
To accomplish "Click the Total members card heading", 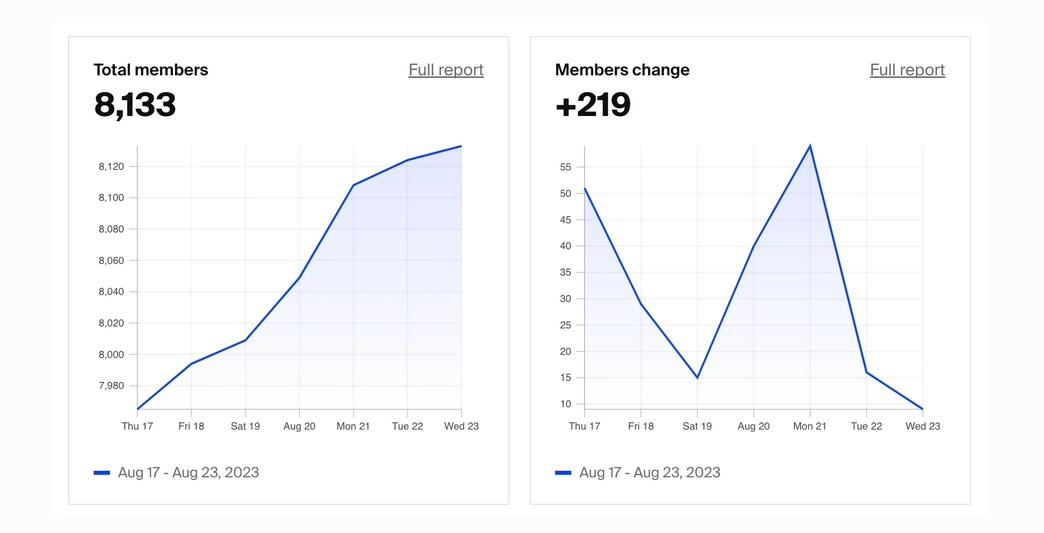I will click(151, 70).
